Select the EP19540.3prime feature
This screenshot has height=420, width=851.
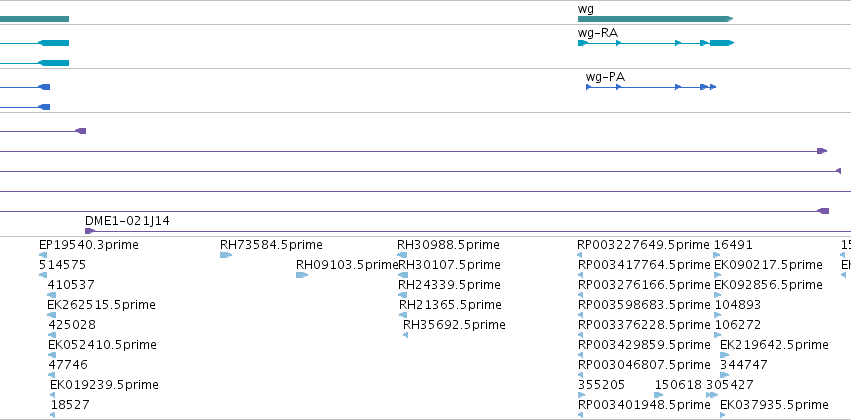pyautogui.click(x=88, y=245)
